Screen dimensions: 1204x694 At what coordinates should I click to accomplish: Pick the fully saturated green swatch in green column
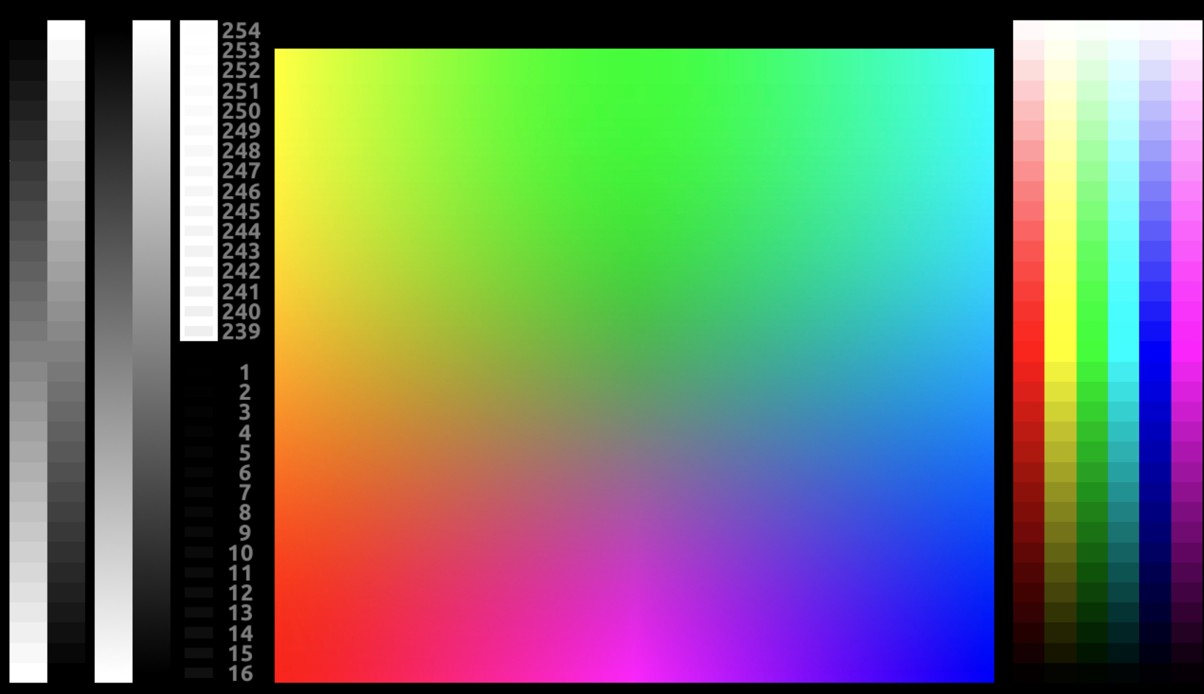1092,351
